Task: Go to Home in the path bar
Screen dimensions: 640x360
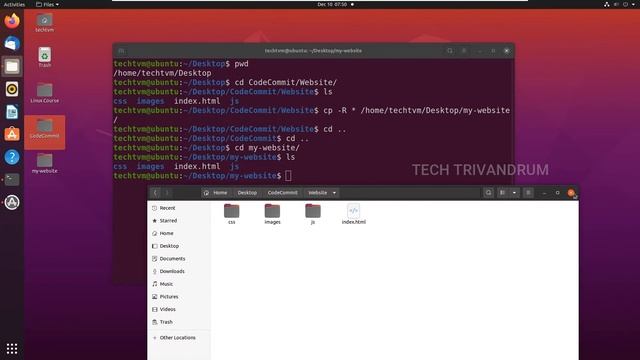Action: [x=216, y=193]
